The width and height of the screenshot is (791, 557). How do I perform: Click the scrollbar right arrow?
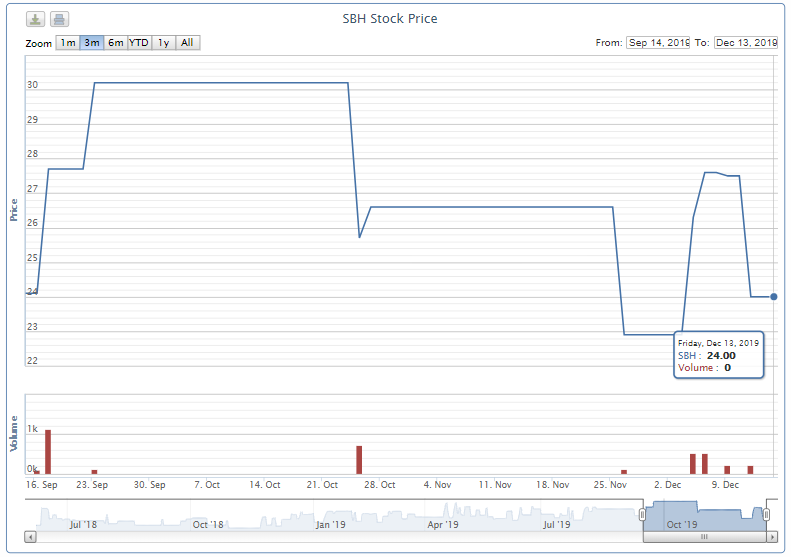point(772,537)
